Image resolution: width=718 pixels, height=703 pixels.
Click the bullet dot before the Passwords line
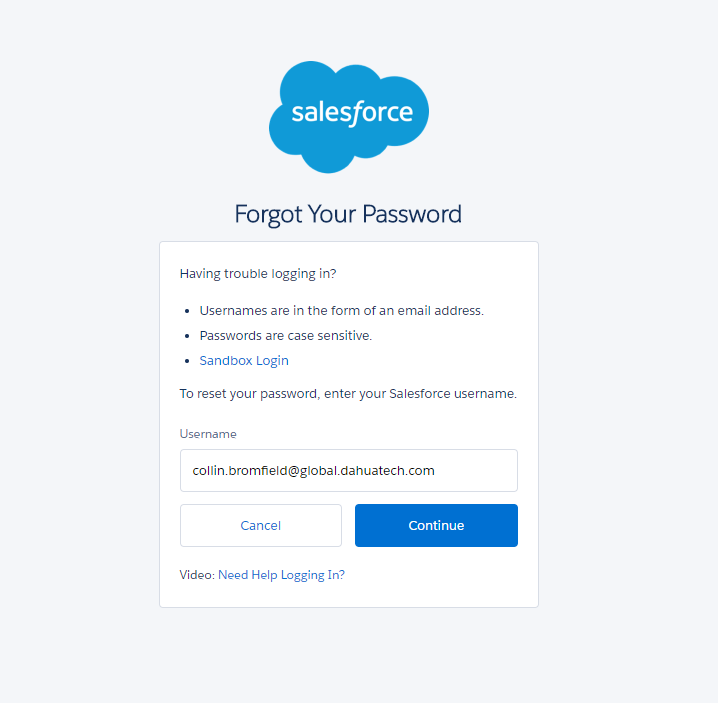[187, 336]
